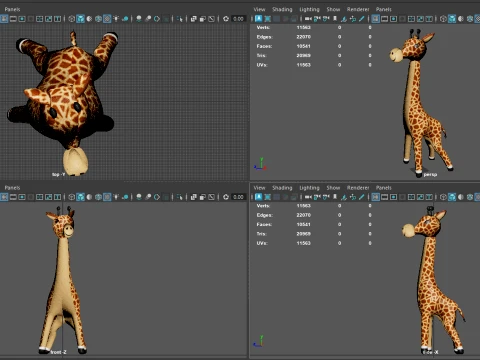Click the exposure icon in top-Y panel
Screen dimensions: 480x360
[226, 19]
